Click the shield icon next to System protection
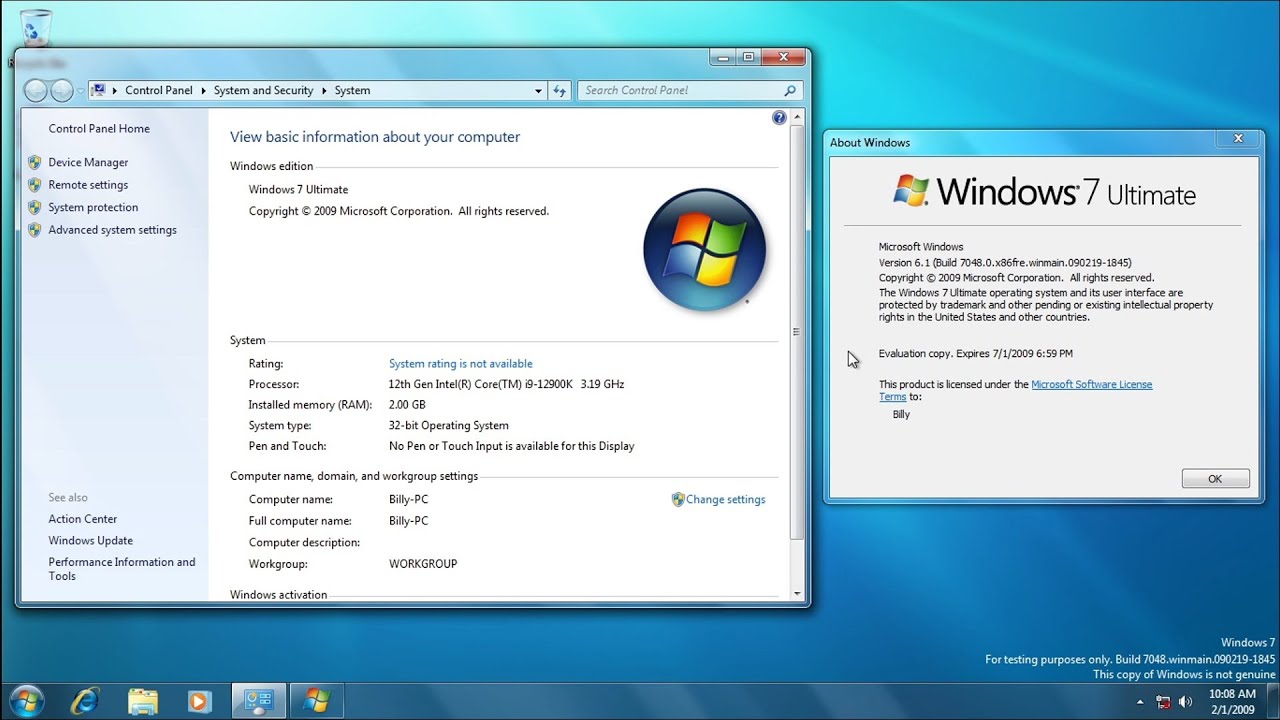Screen dimensions: 1280x720 34,207
